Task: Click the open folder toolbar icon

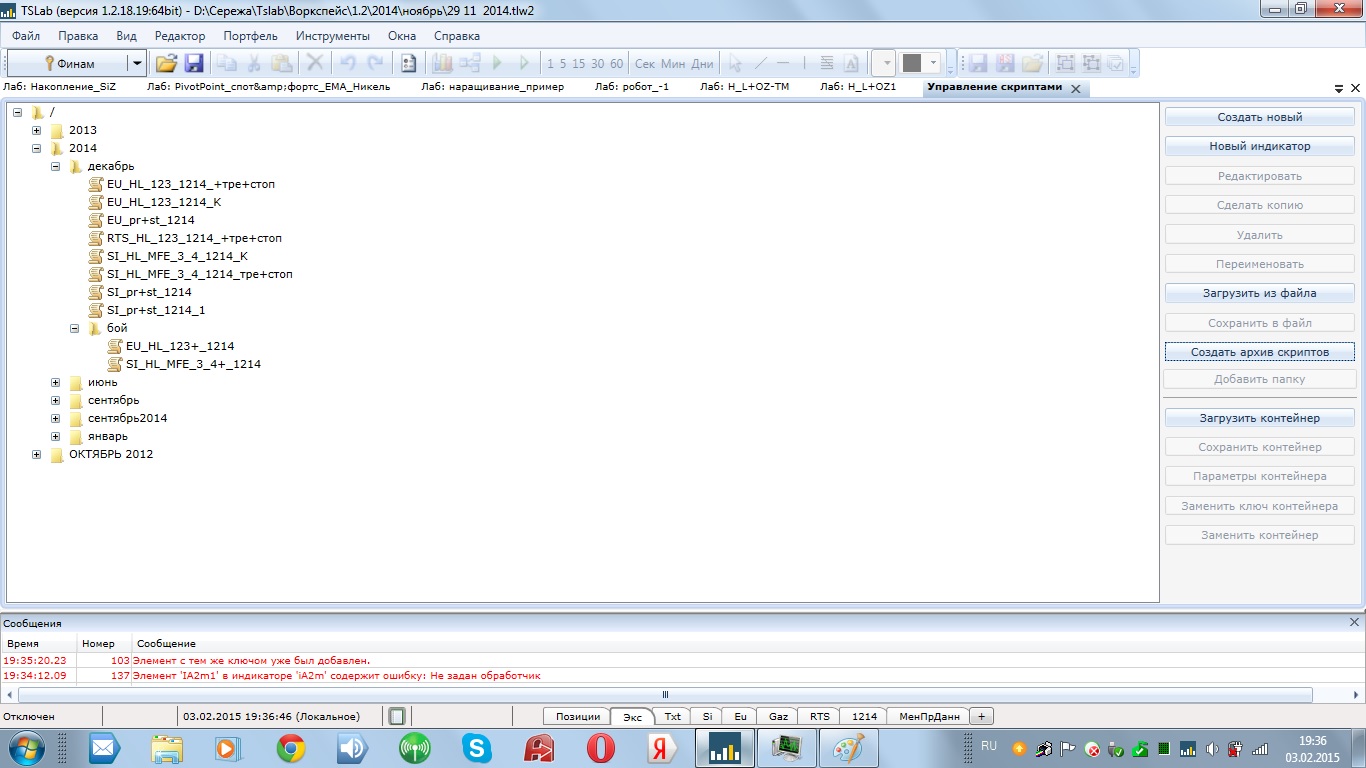Action: point(166,63)
